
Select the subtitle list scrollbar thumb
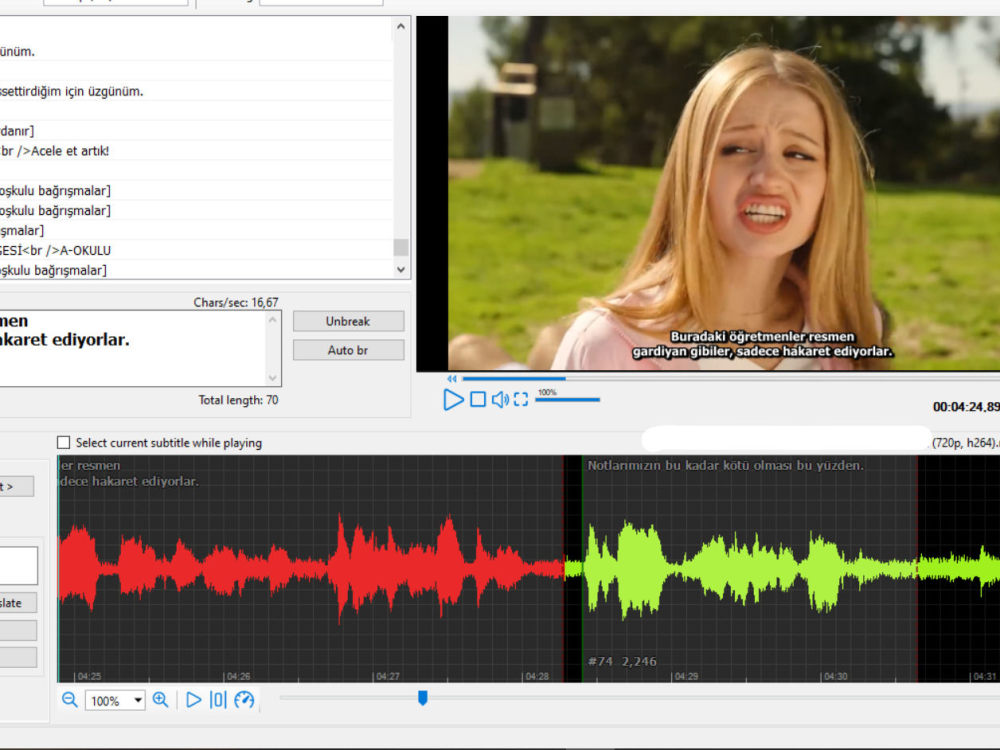pos(401,247)
